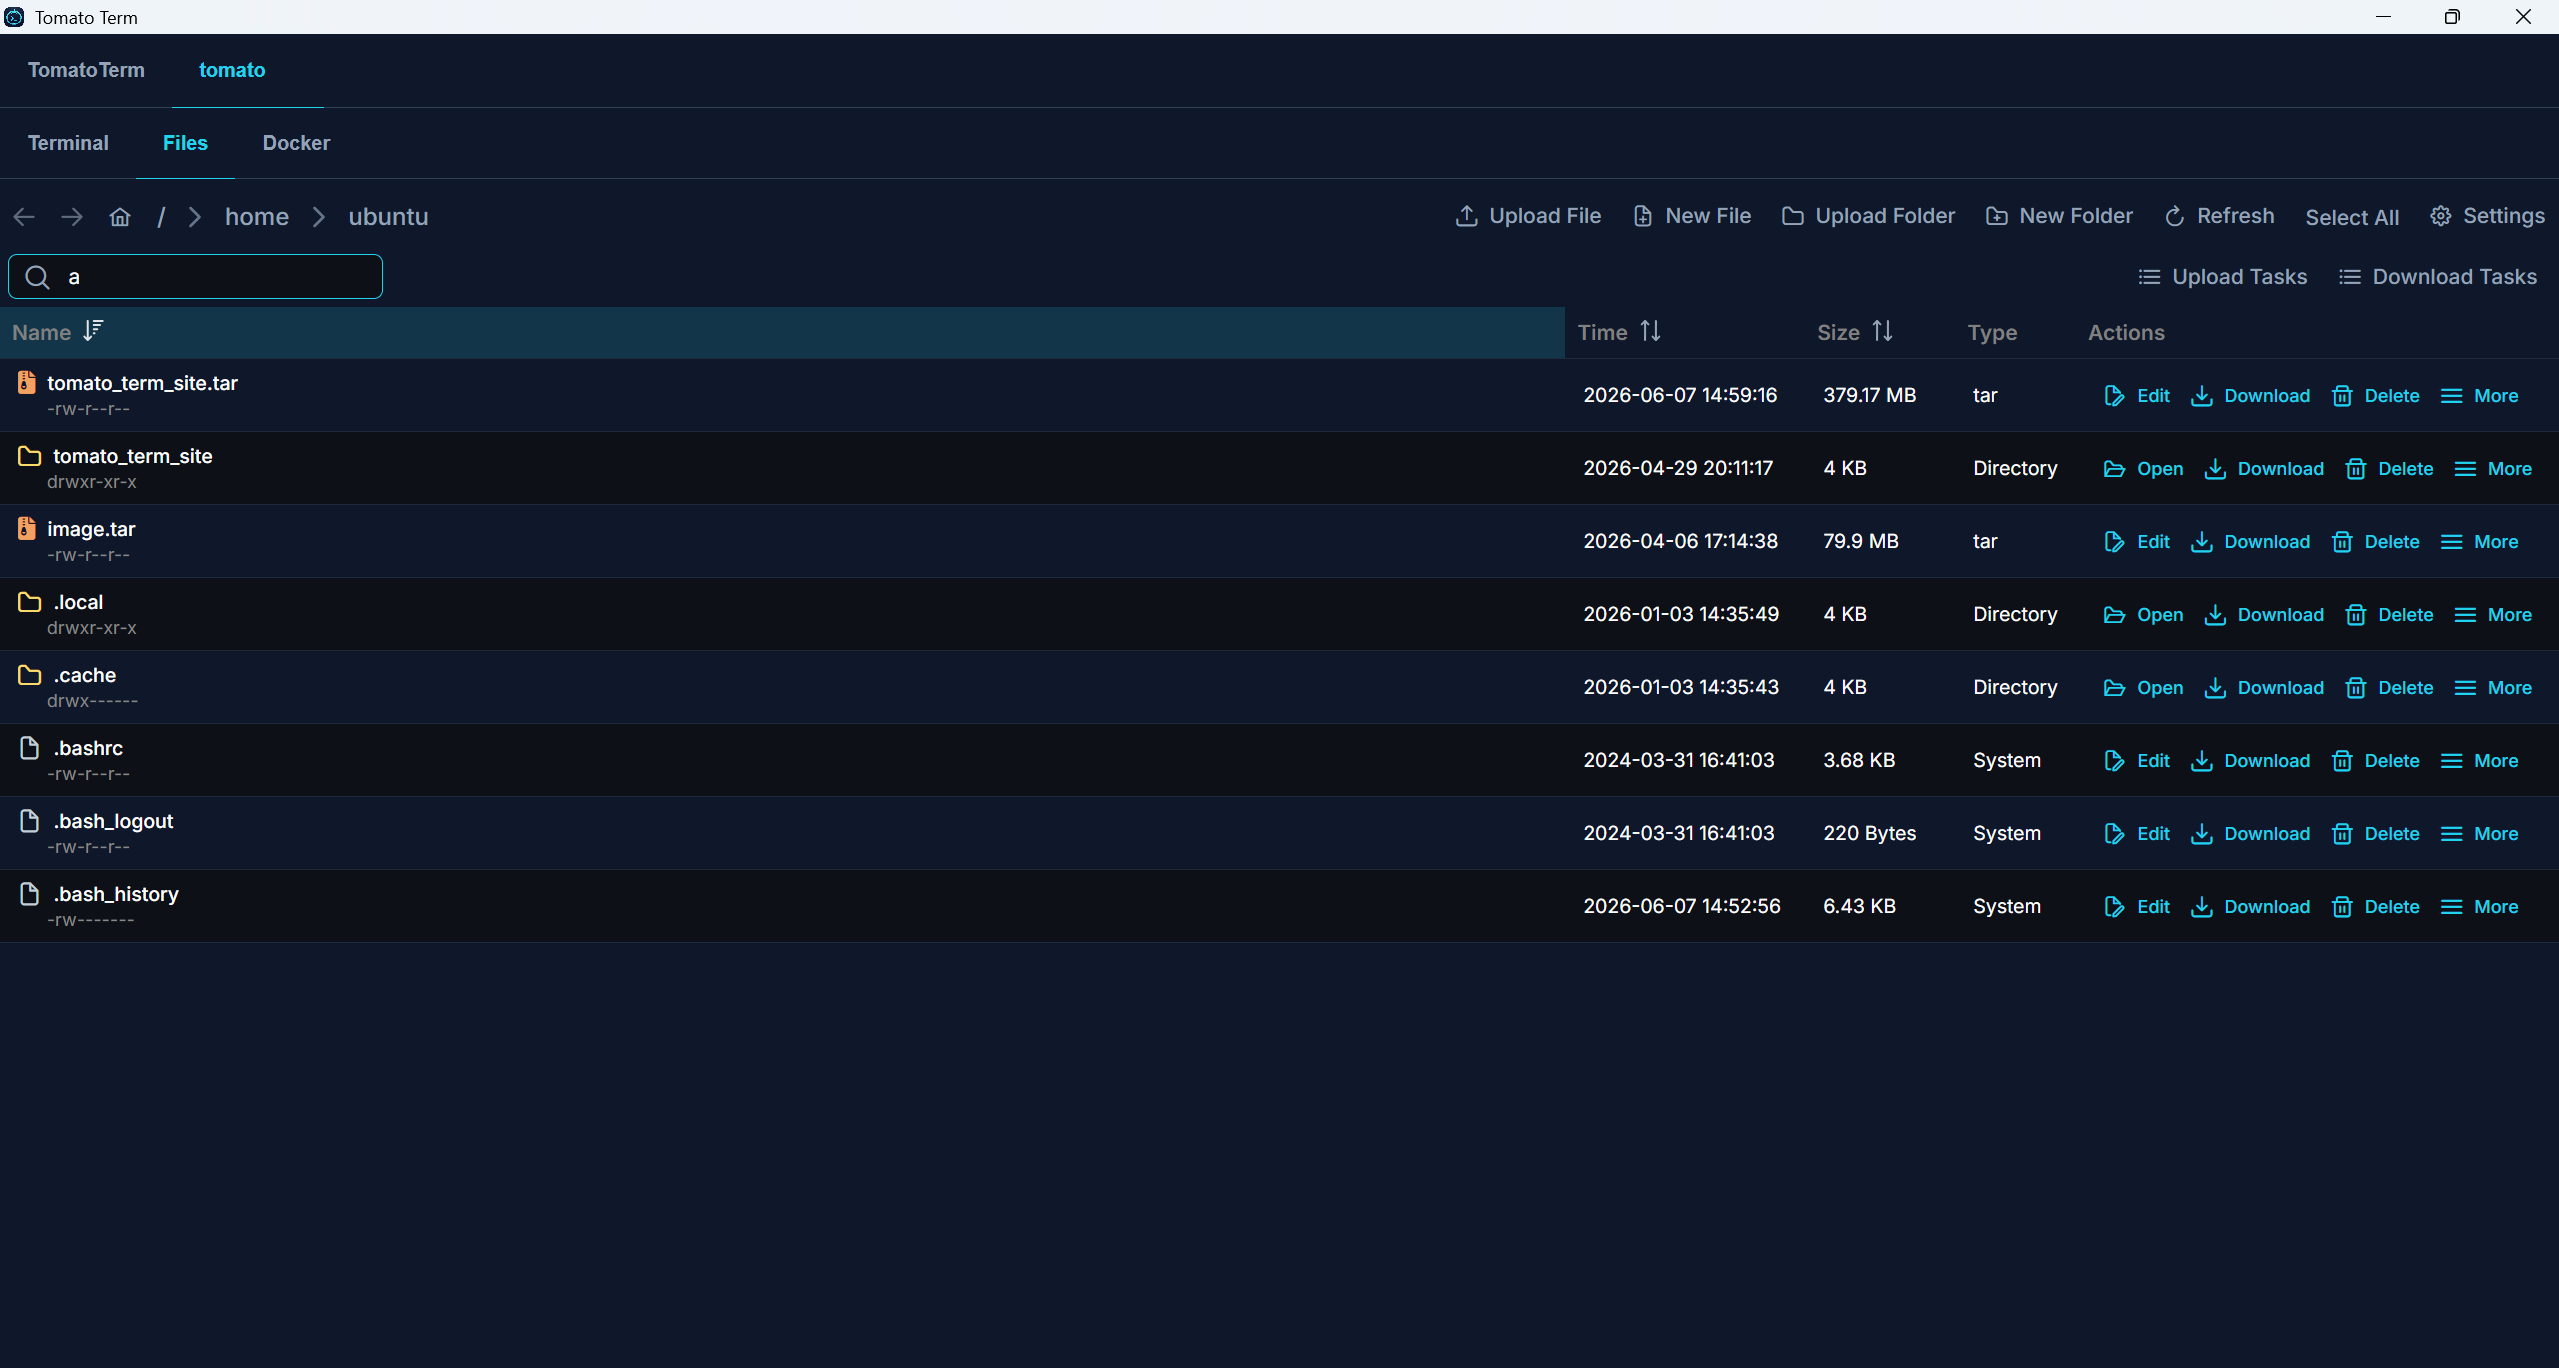Image resolution: width=2559 pixels, height=1368 pixels.
Task: Navigate to ubuntu in breadcrumb path
Action: pos(388,217)
